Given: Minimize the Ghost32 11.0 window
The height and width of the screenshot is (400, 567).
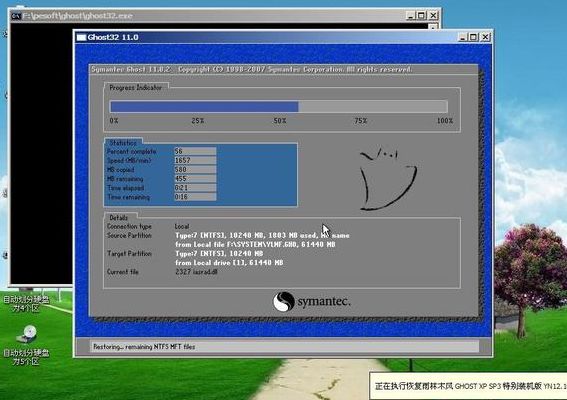Looking at the screenshot, I should click(x=462, y=37).
